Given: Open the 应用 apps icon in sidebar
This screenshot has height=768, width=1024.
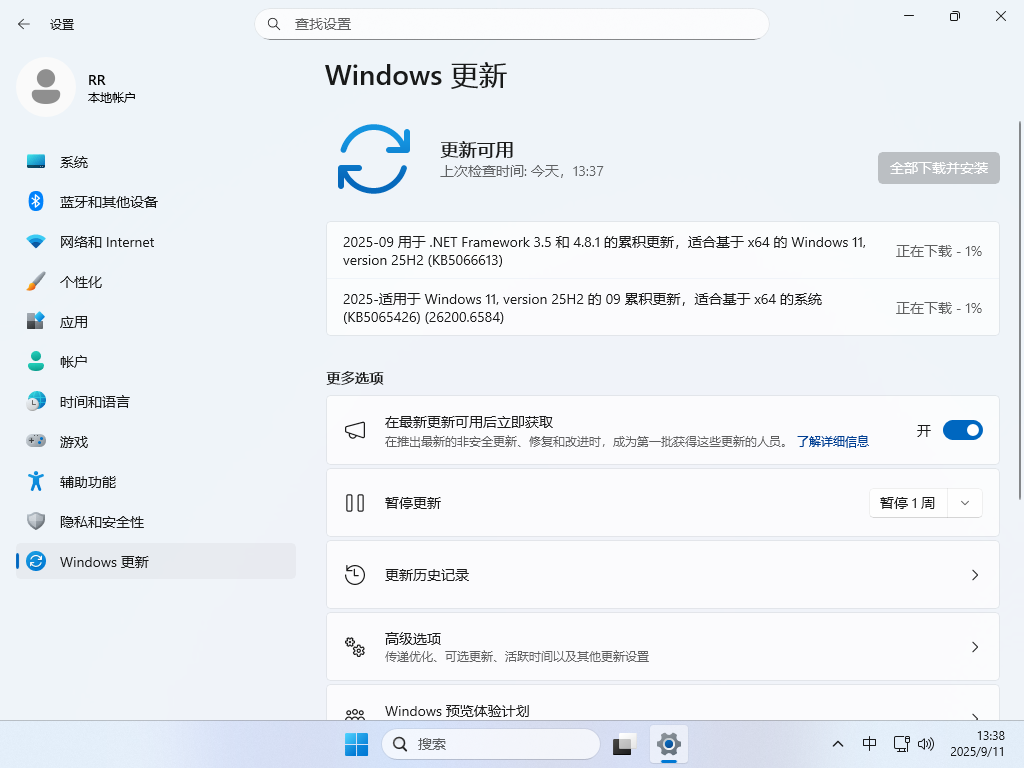Looking at the screenshot, I should pos(36,321).
